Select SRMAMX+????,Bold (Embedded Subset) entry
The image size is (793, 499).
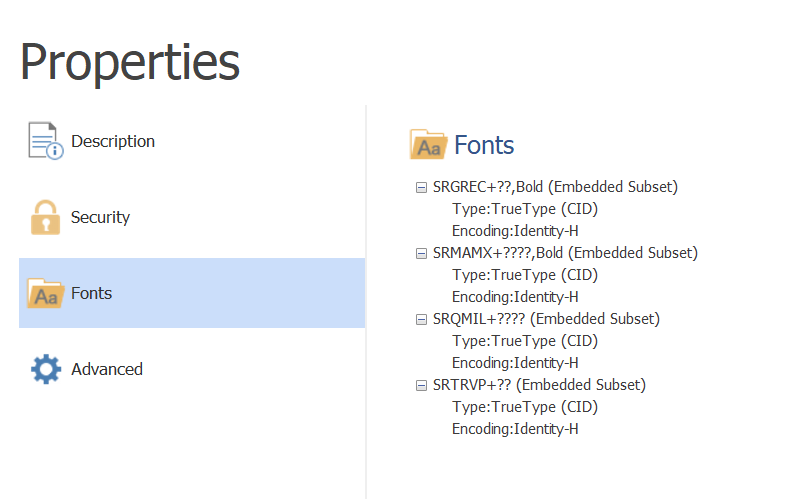[565, 253]
